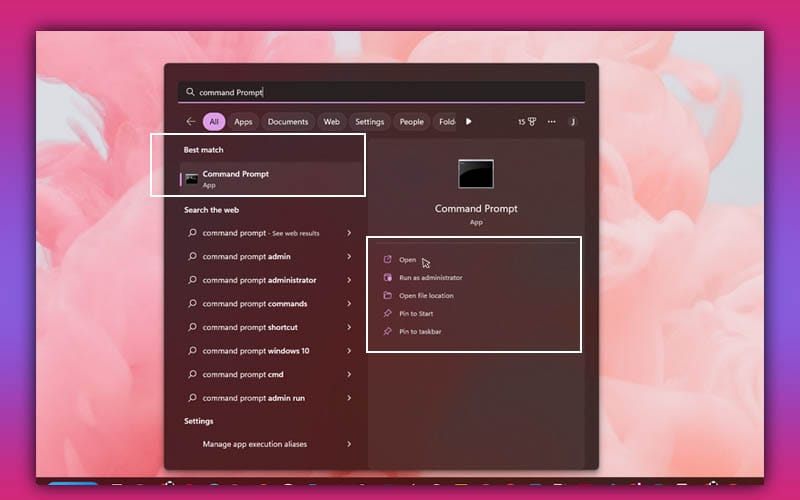Select Pin to taskbar
Image resolution: width=800 pixels, height=500 pixels.
(x=420, y=332)
